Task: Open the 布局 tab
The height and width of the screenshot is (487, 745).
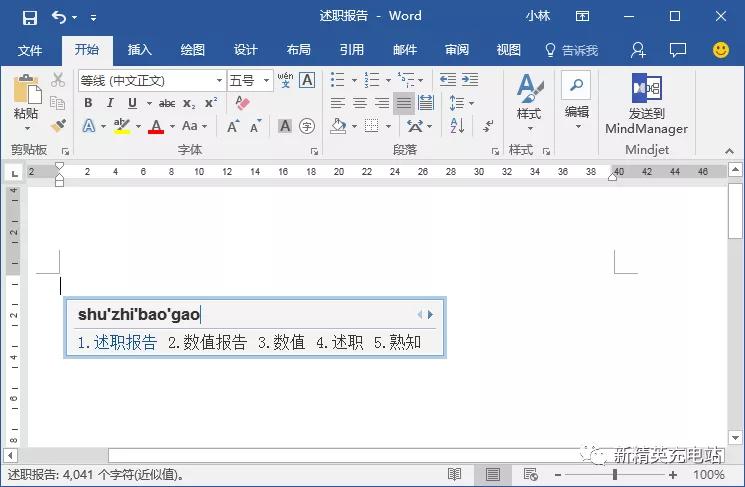Action: pos(298,50)
